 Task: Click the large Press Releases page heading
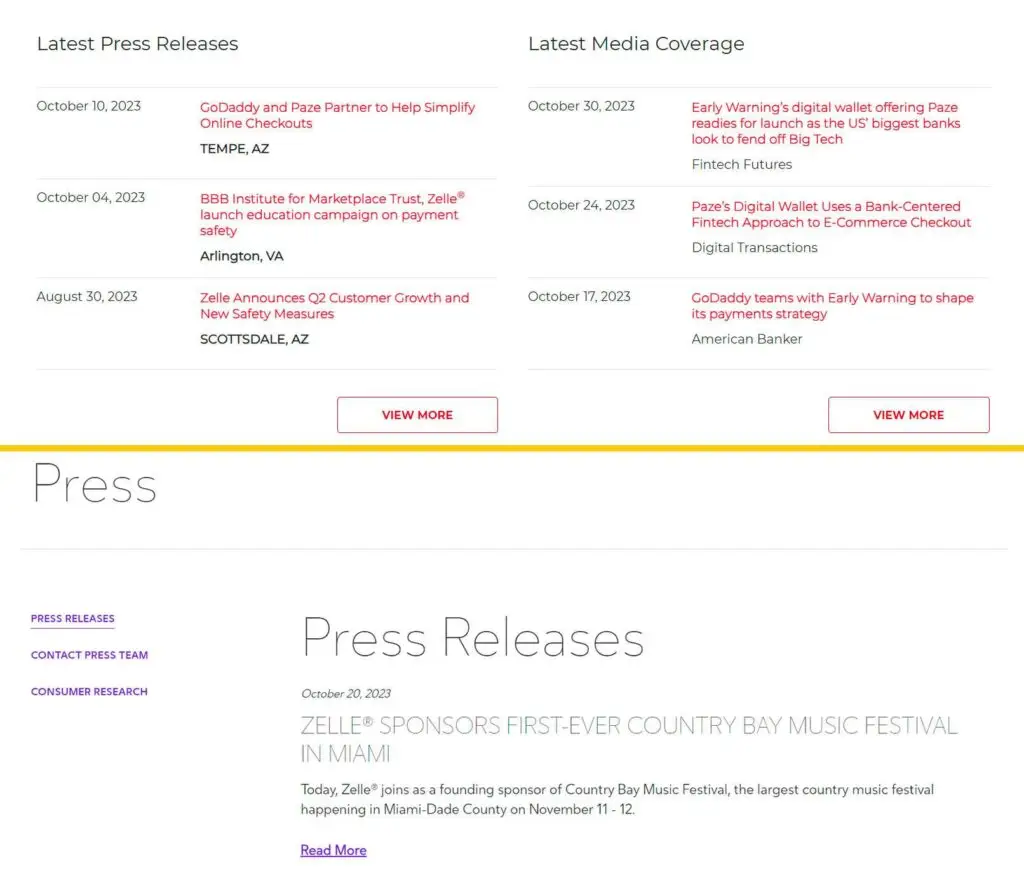(472, 638)
